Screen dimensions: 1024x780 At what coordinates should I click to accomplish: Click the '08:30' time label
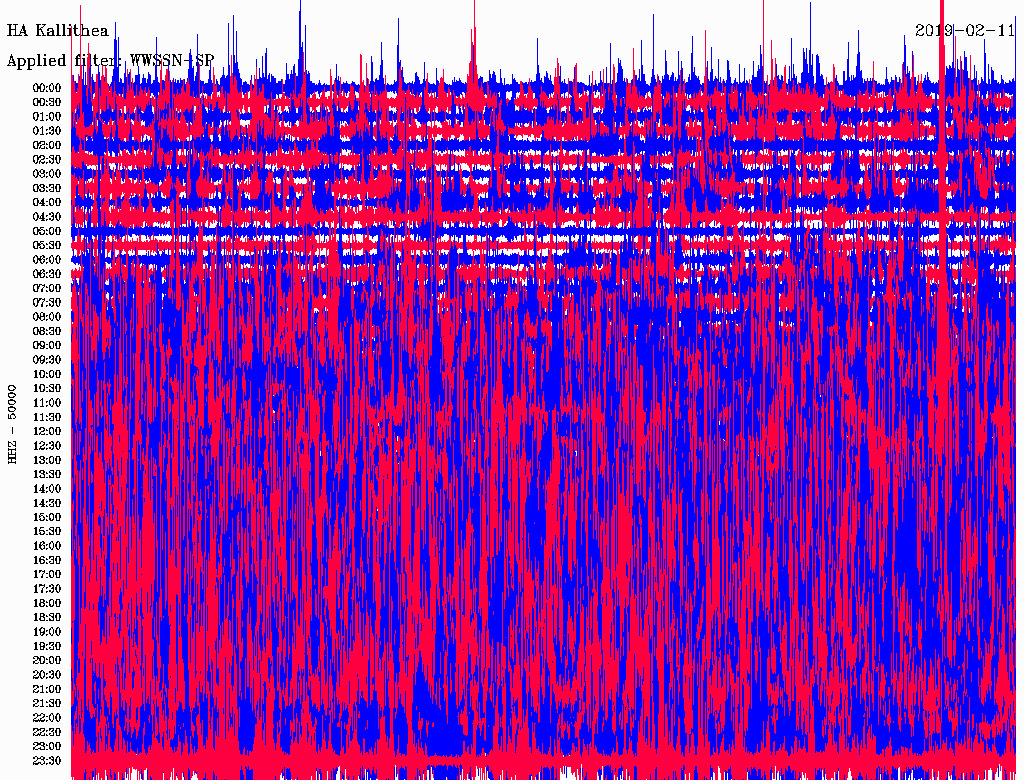[47, 331]
